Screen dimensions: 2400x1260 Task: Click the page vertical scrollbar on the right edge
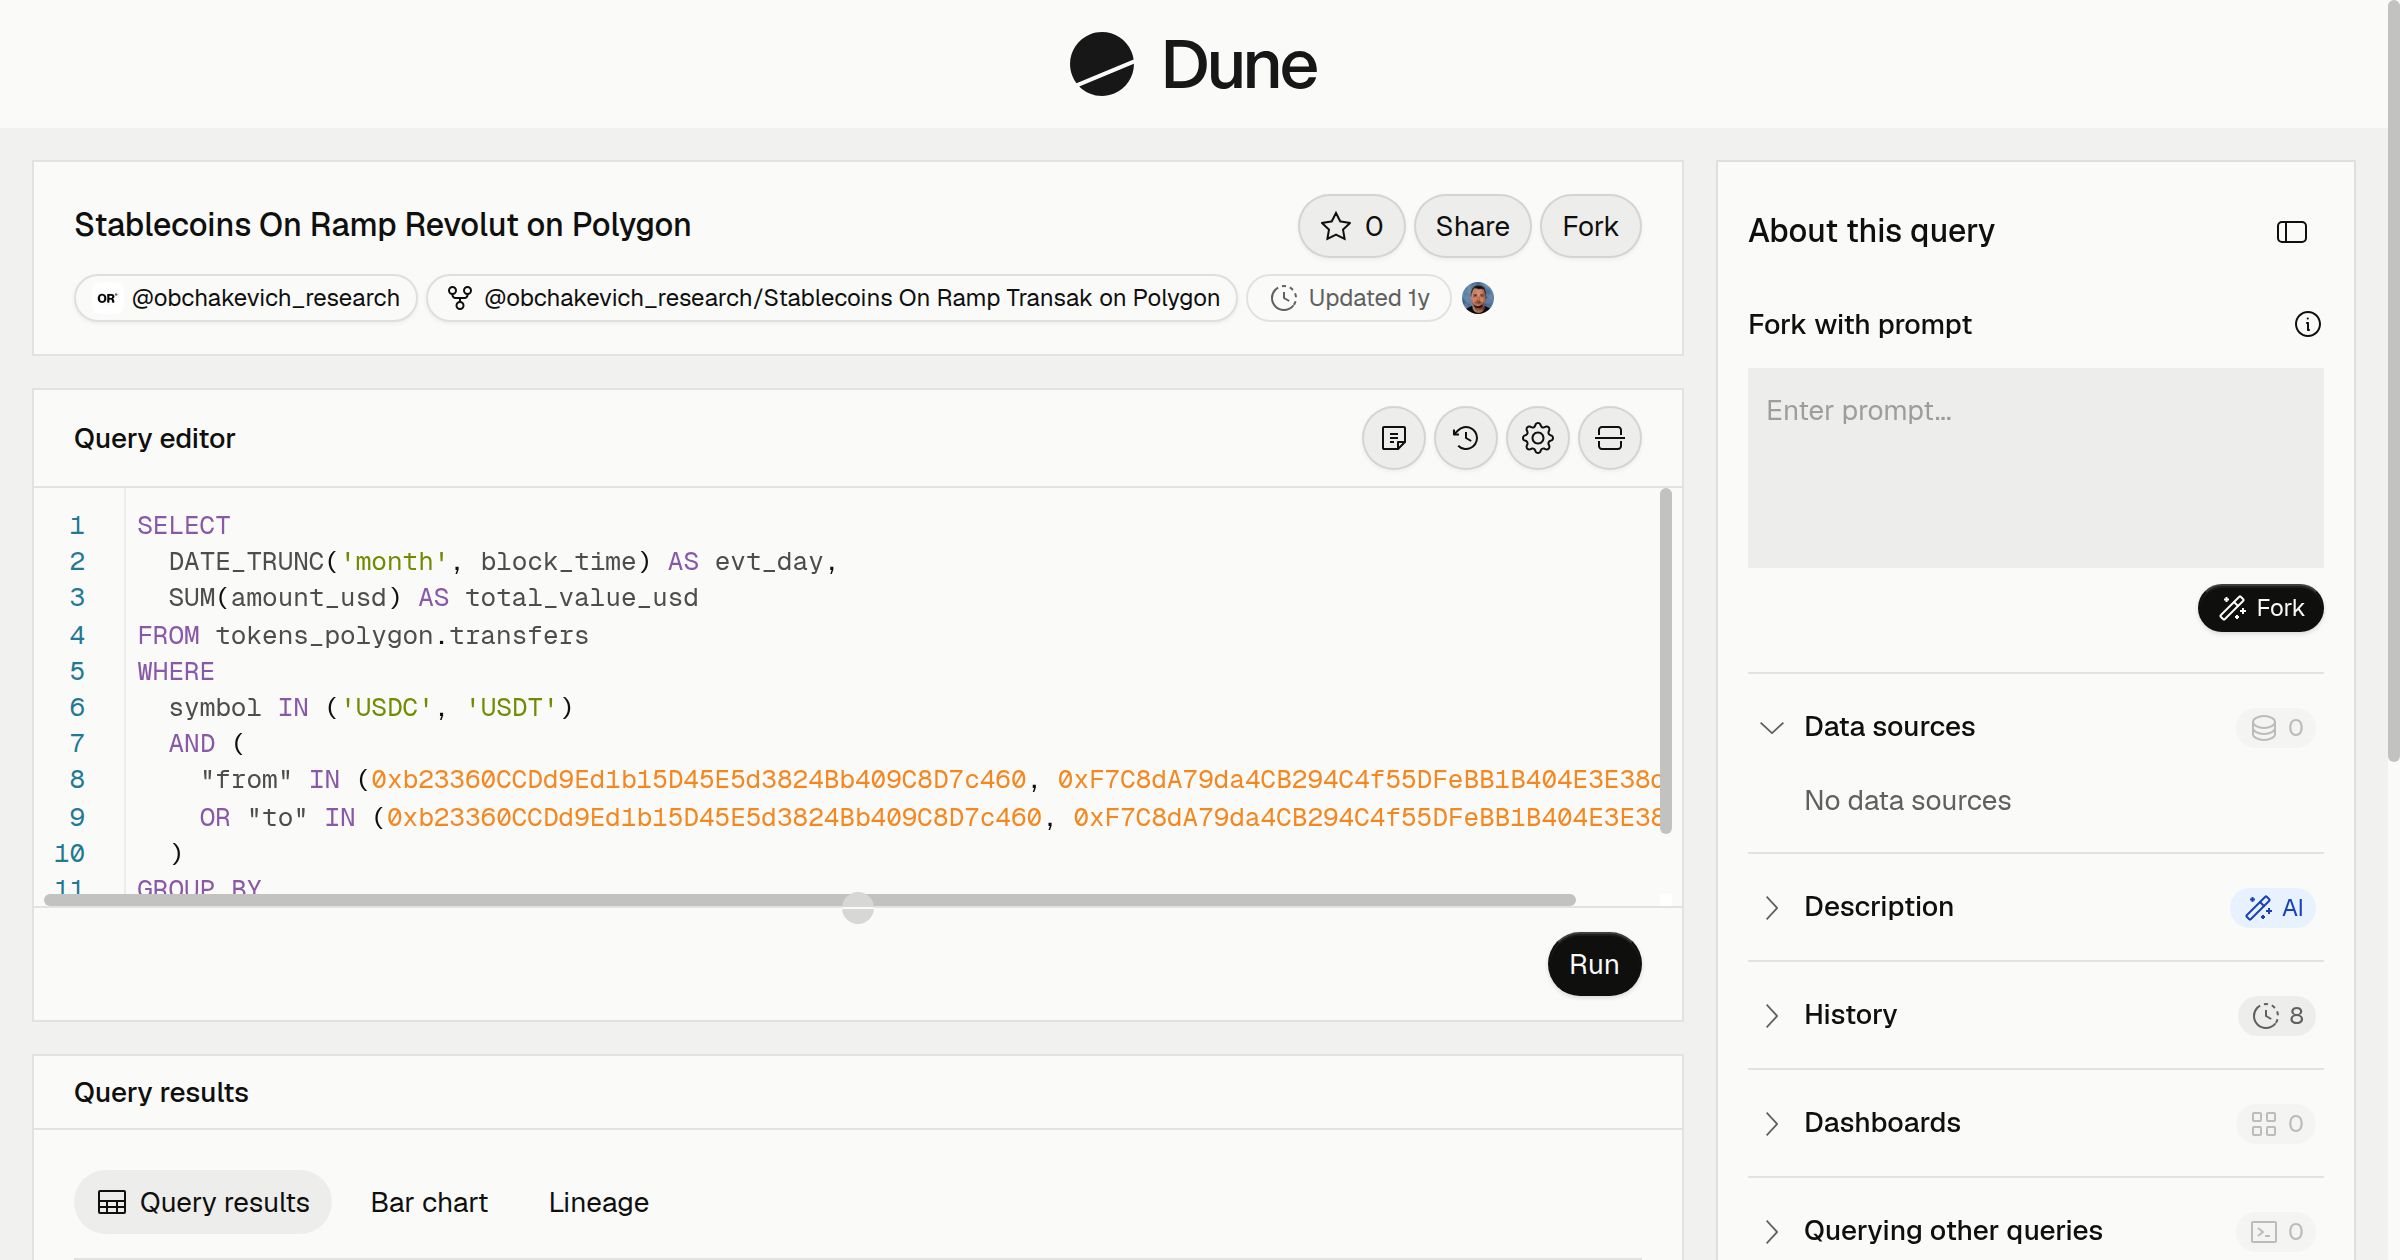click(x=2392, y=380)
